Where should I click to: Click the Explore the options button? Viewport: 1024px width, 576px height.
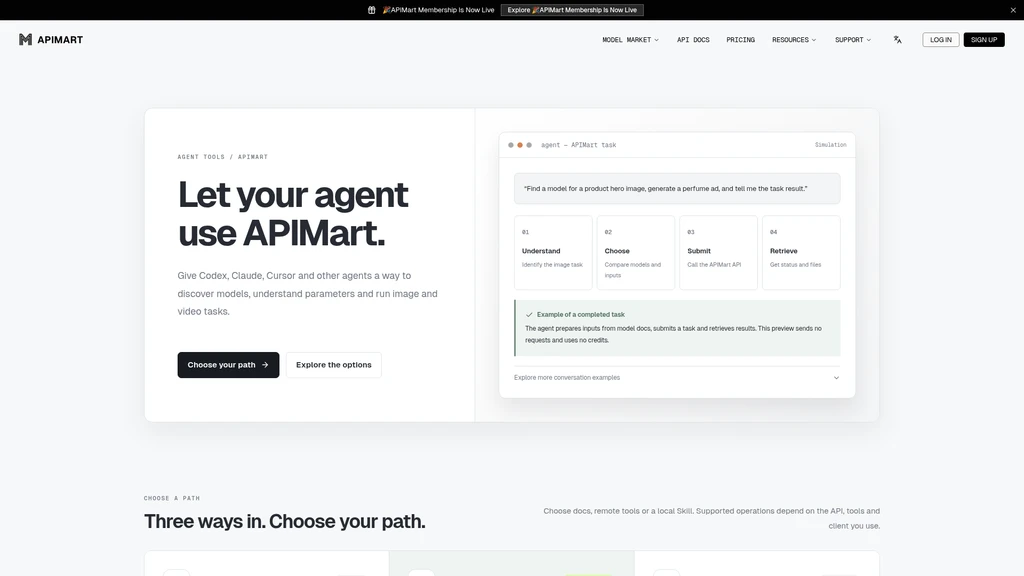334,365
